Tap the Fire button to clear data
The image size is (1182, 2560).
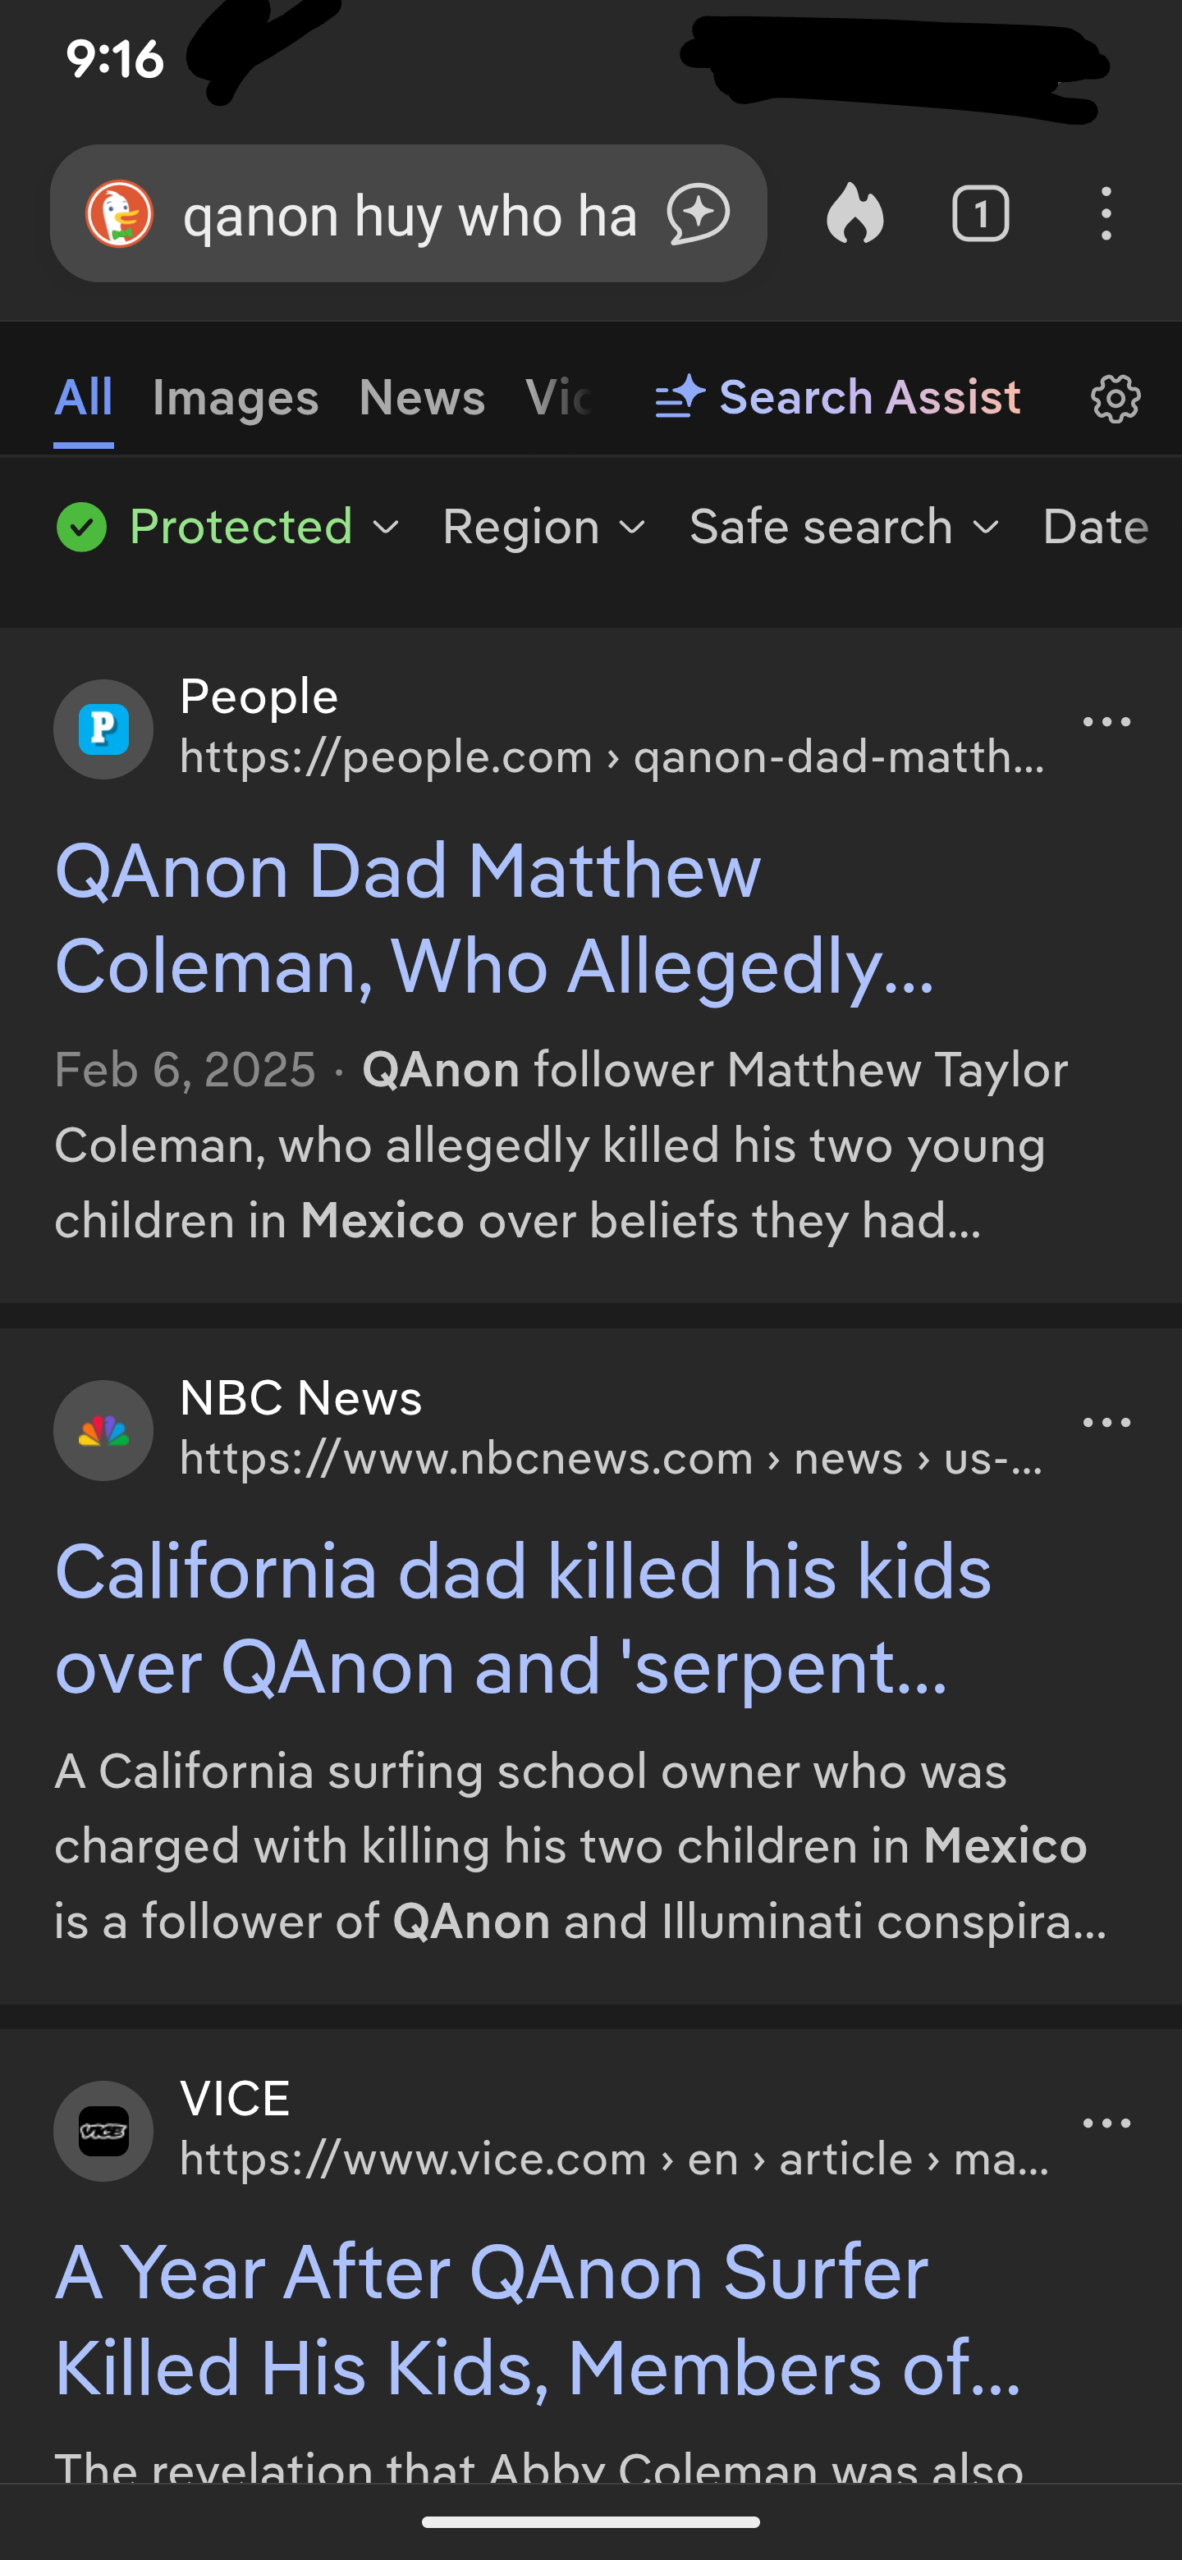(855, 214)
